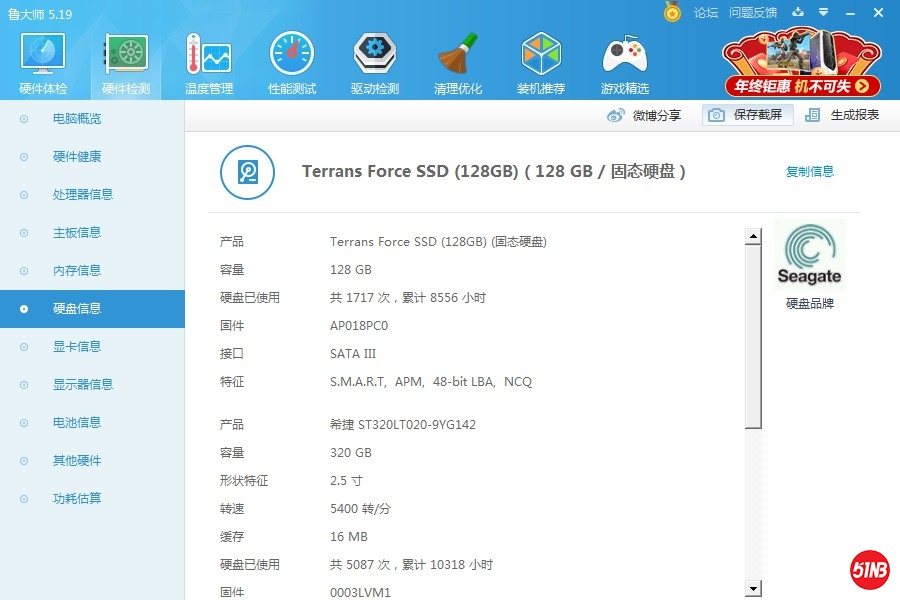Open 清理优化 broom cleanup tool
The height and width of the screenshot is (600, 900).
(458, 62)
